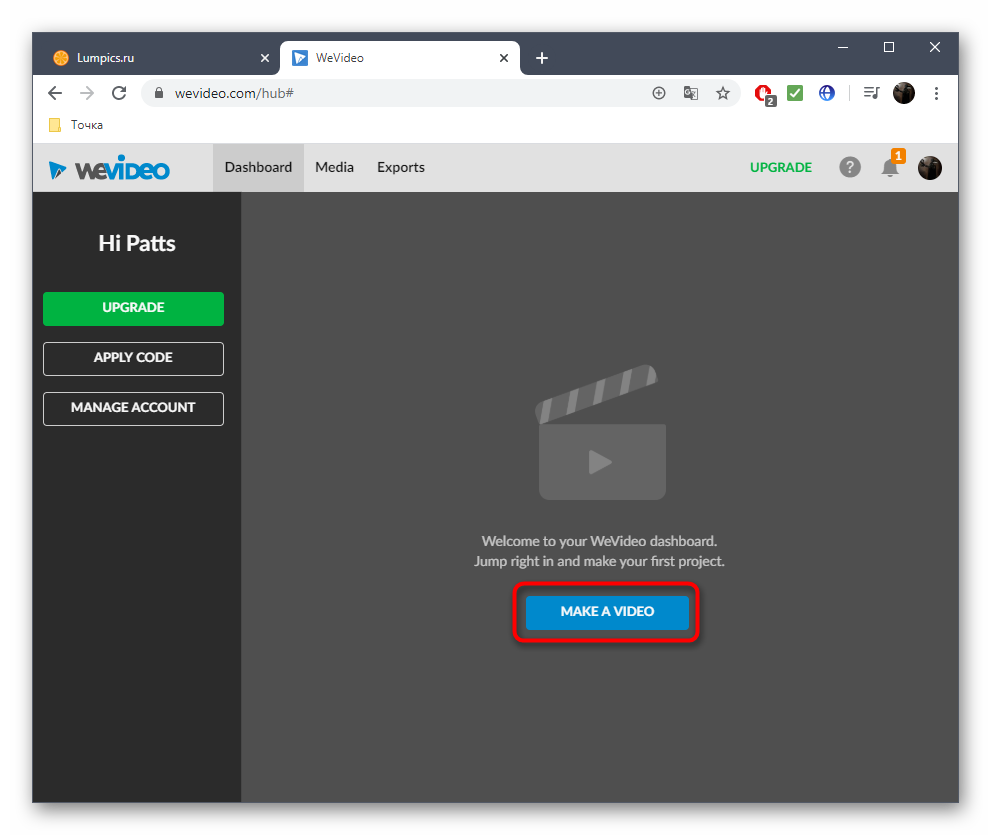
Task: Open the notifications bell icon
Action: (x=890, y=168)
